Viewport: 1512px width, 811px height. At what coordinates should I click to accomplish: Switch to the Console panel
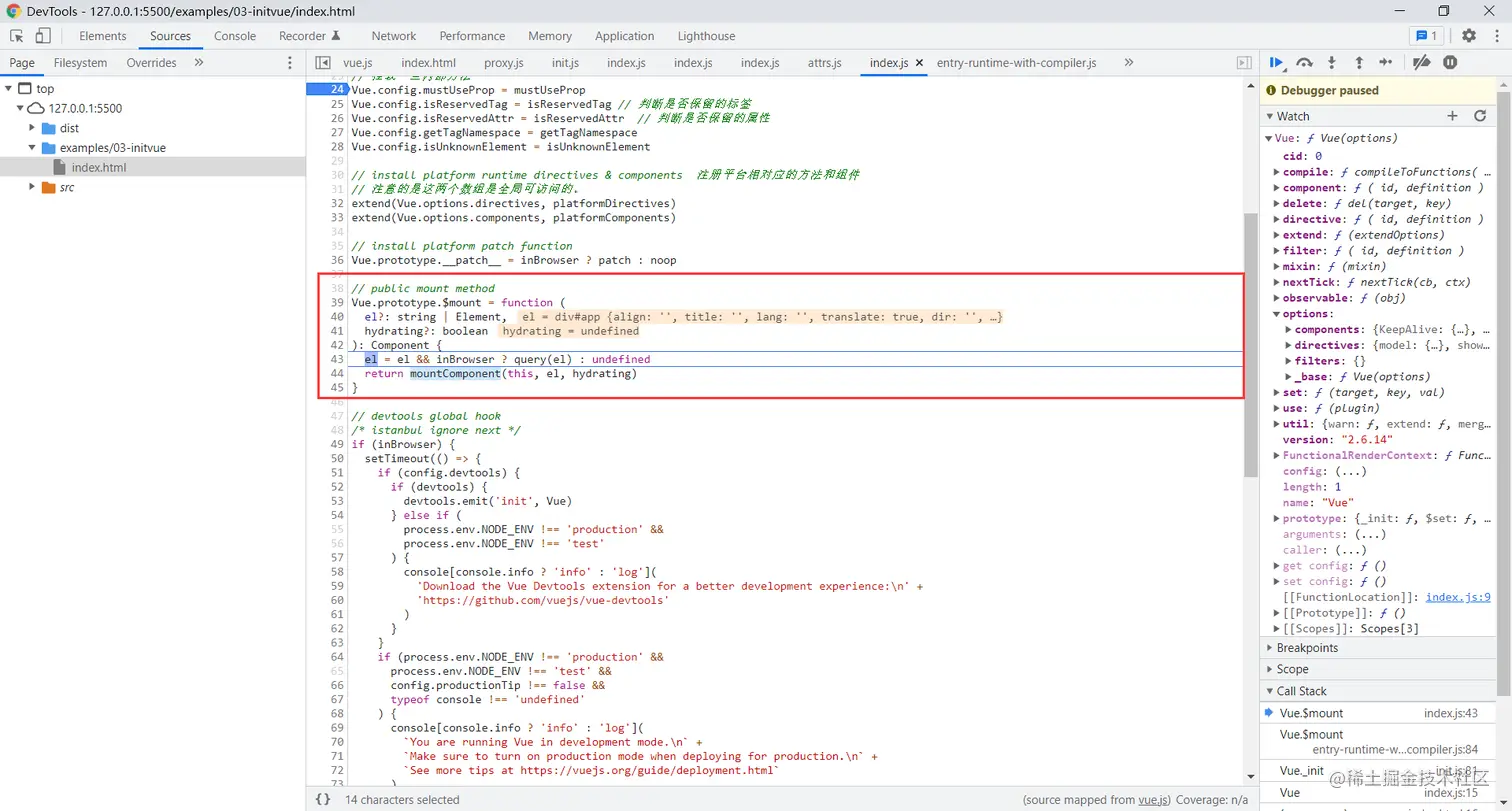(x=234, y=35)
